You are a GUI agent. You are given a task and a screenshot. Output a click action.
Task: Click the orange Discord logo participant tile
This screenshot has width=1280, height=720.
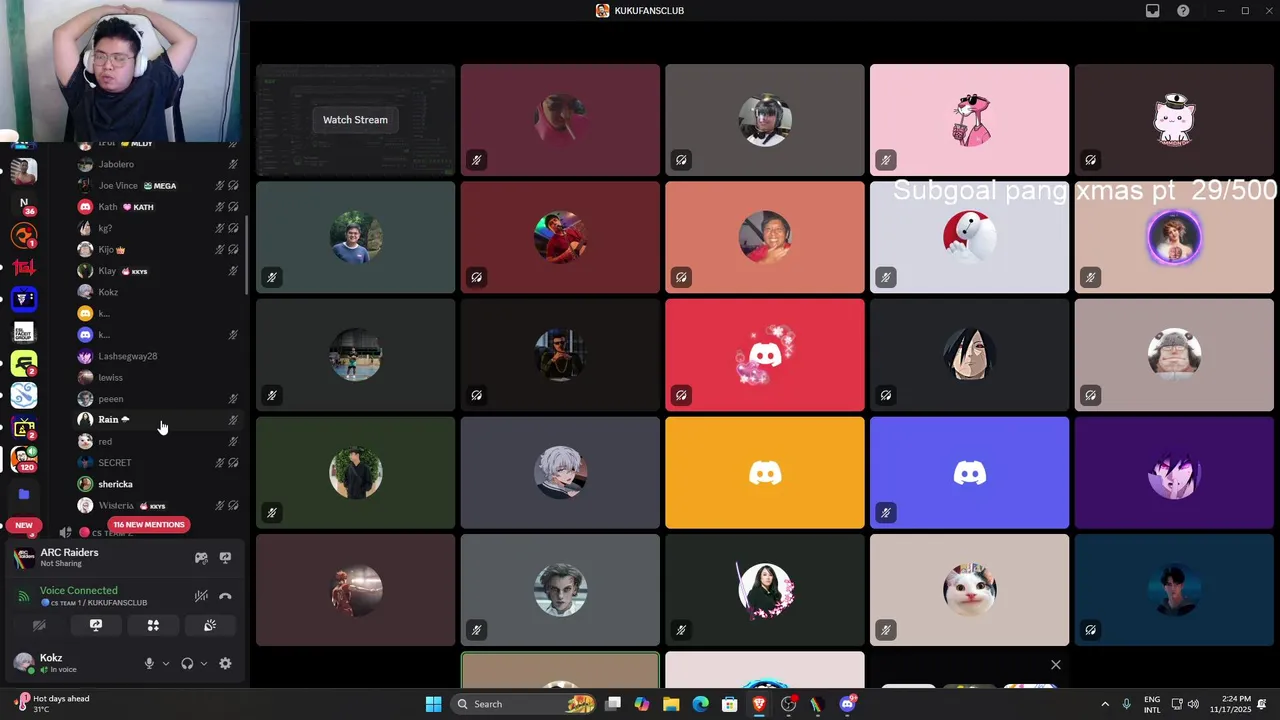click(x=765, y=472)
